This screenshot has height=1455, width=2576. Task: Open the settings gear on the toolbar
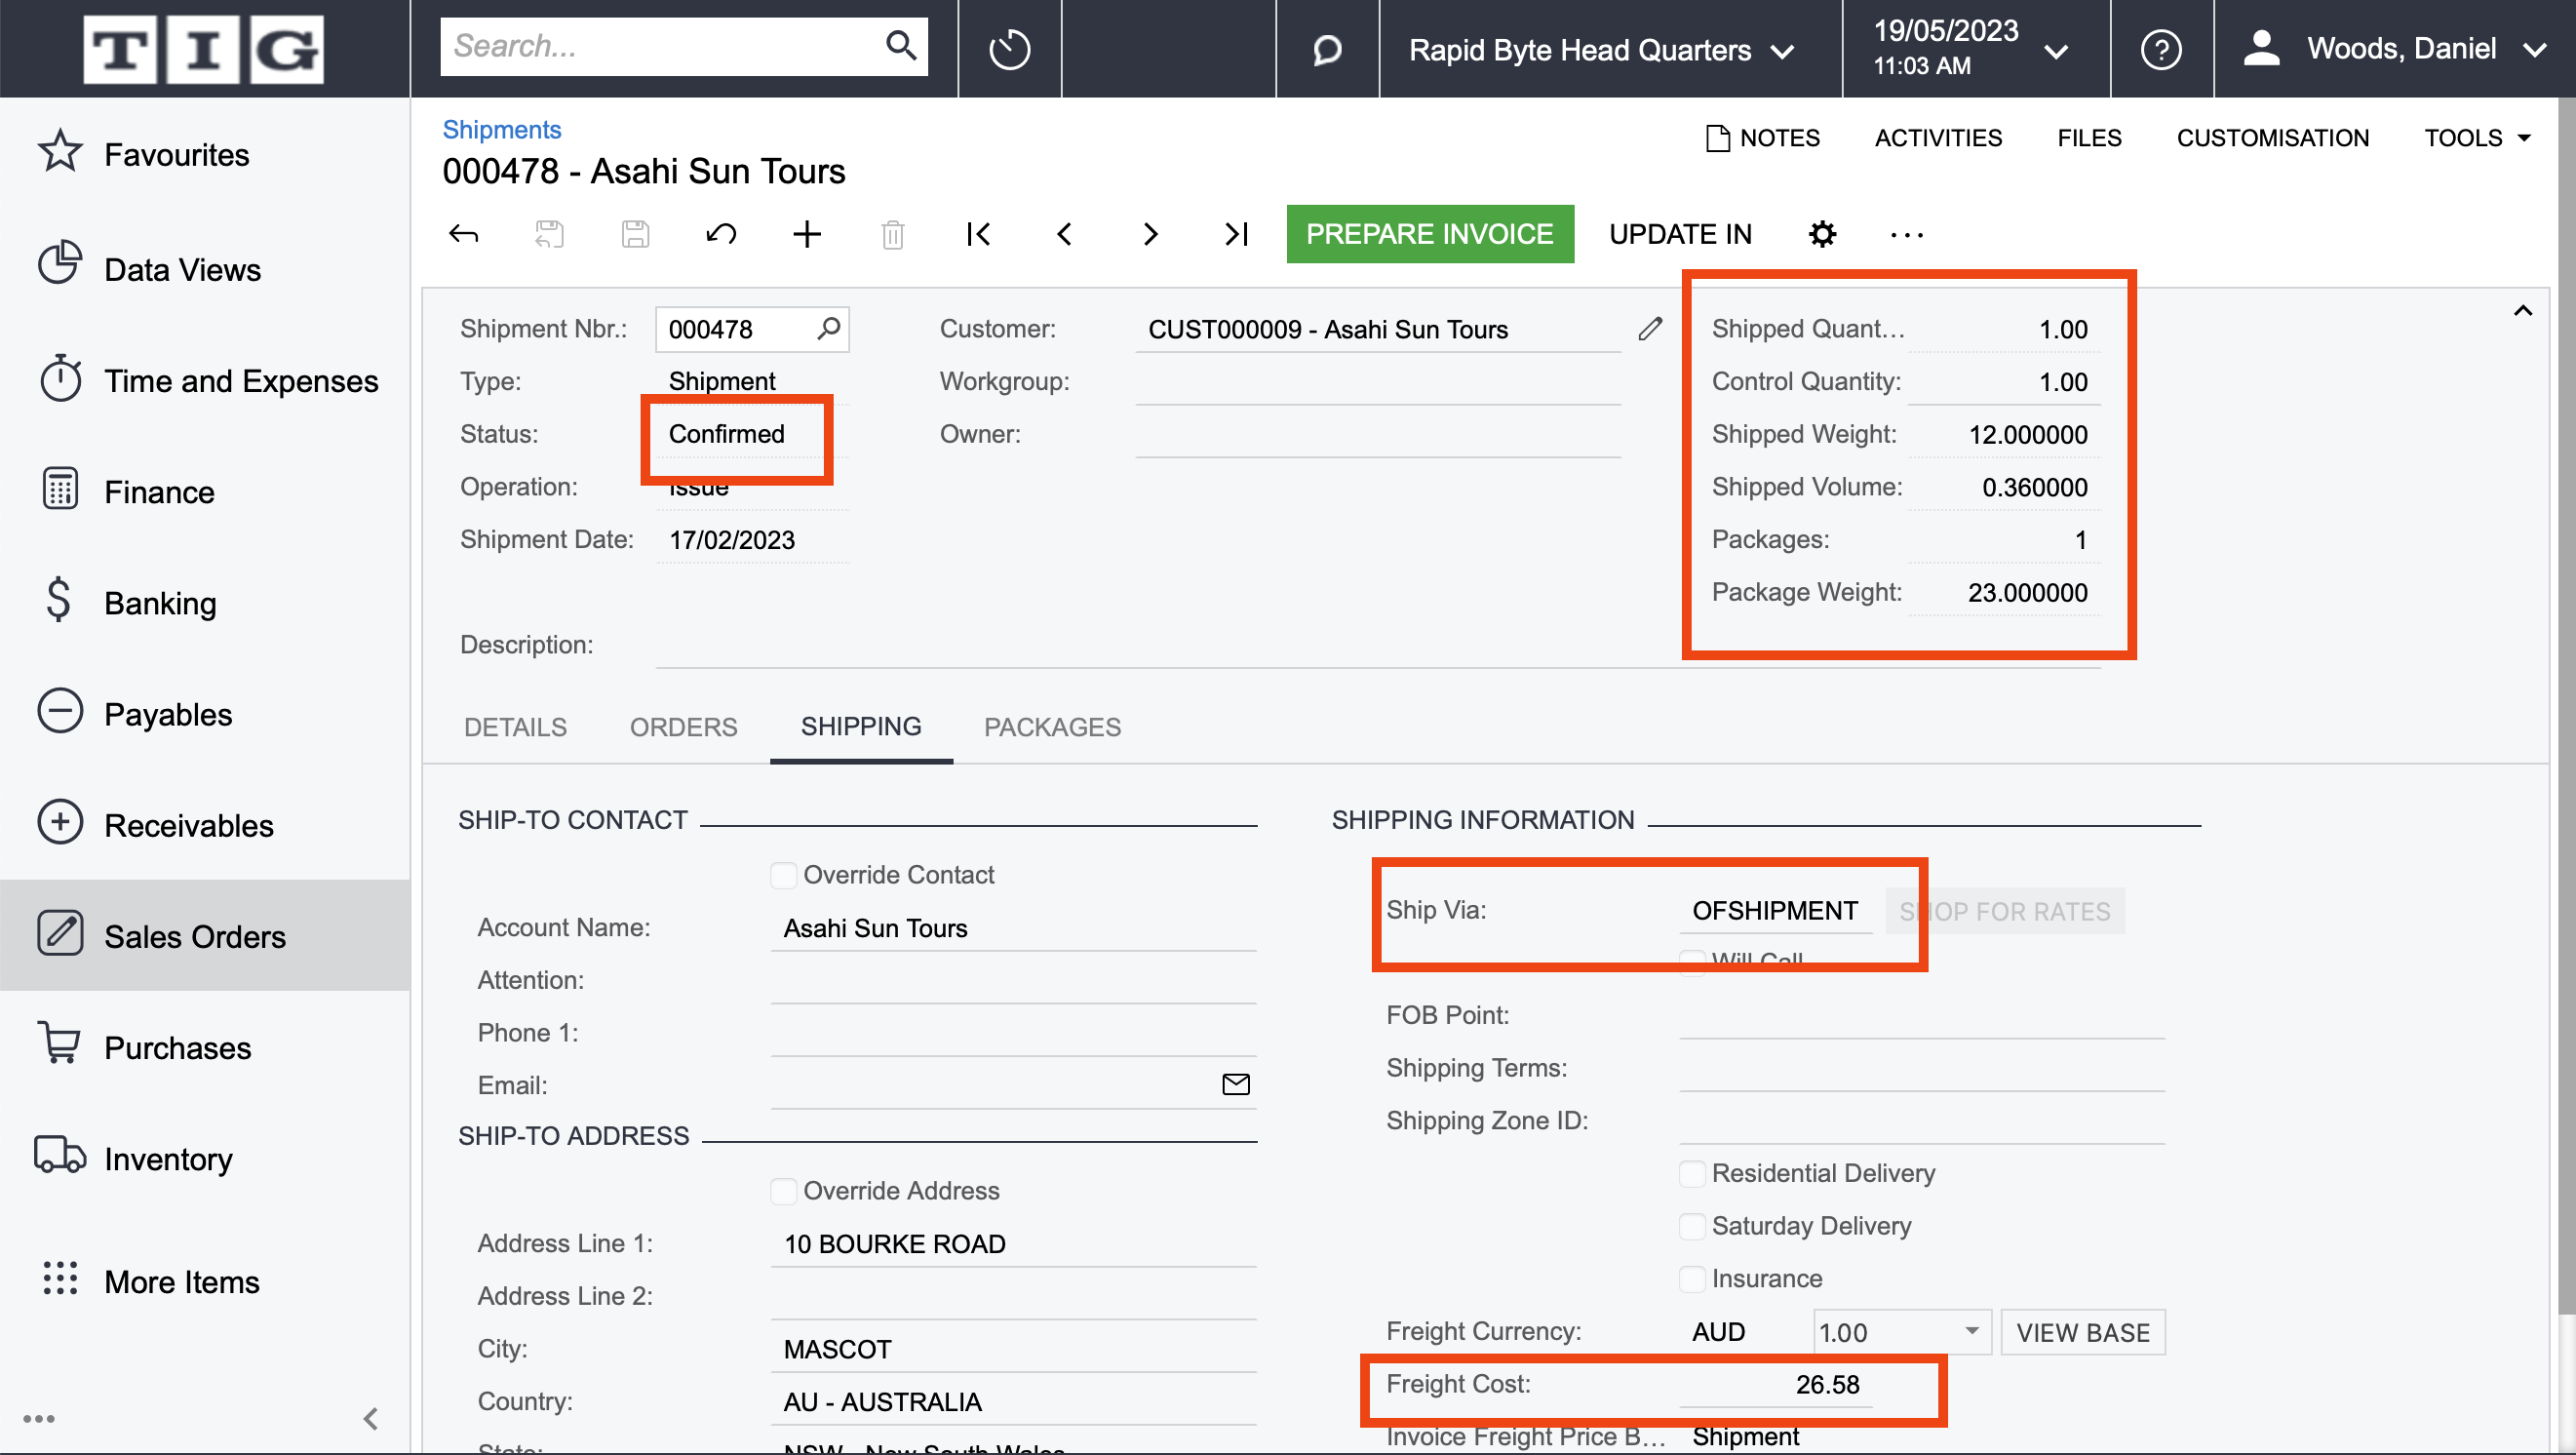tap(1823, 234)
